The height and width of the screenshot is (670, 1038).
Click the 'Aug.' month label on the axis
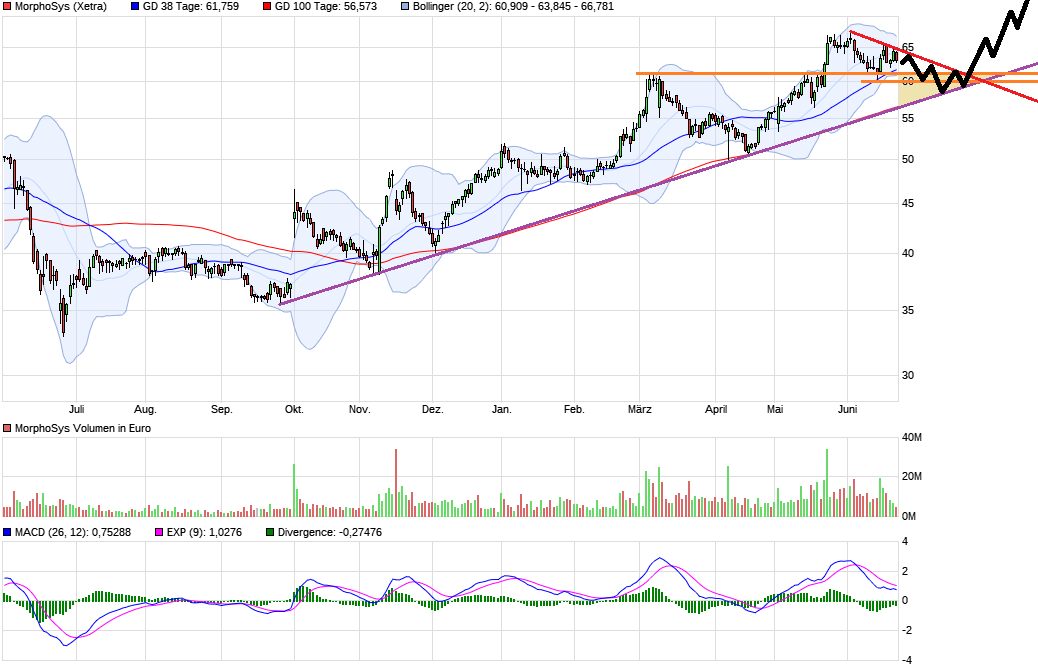click(x=146, y=409)
